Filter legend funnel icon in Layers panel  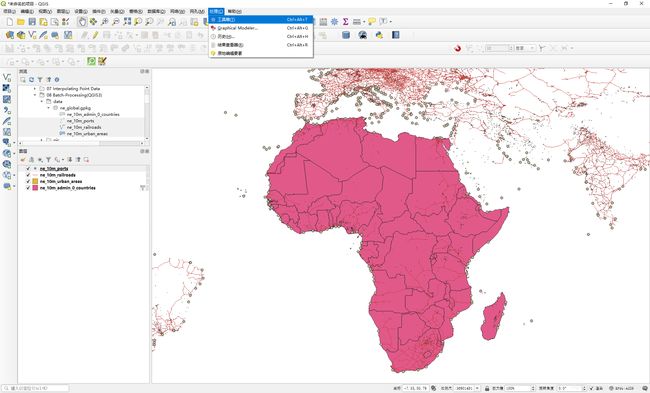[49, 160]
